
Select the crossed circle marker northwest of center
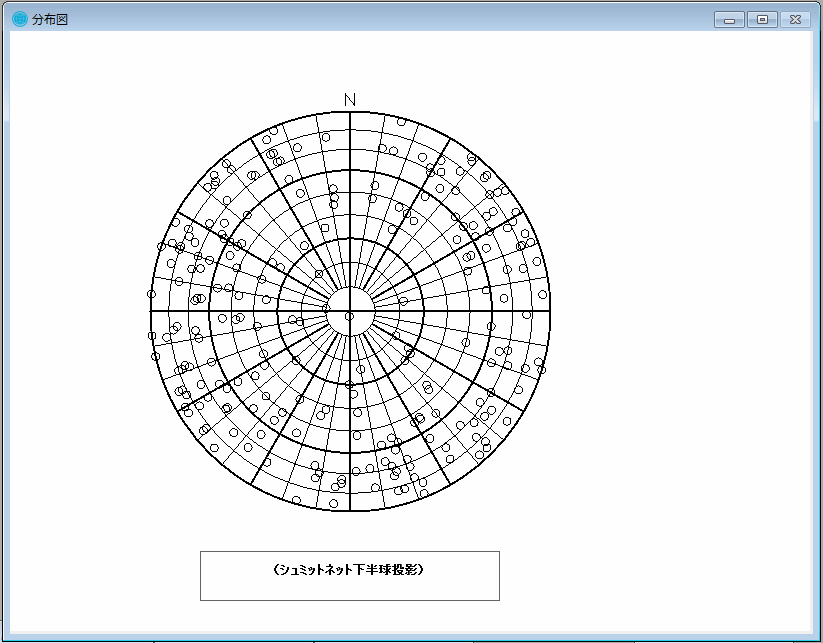319,273
